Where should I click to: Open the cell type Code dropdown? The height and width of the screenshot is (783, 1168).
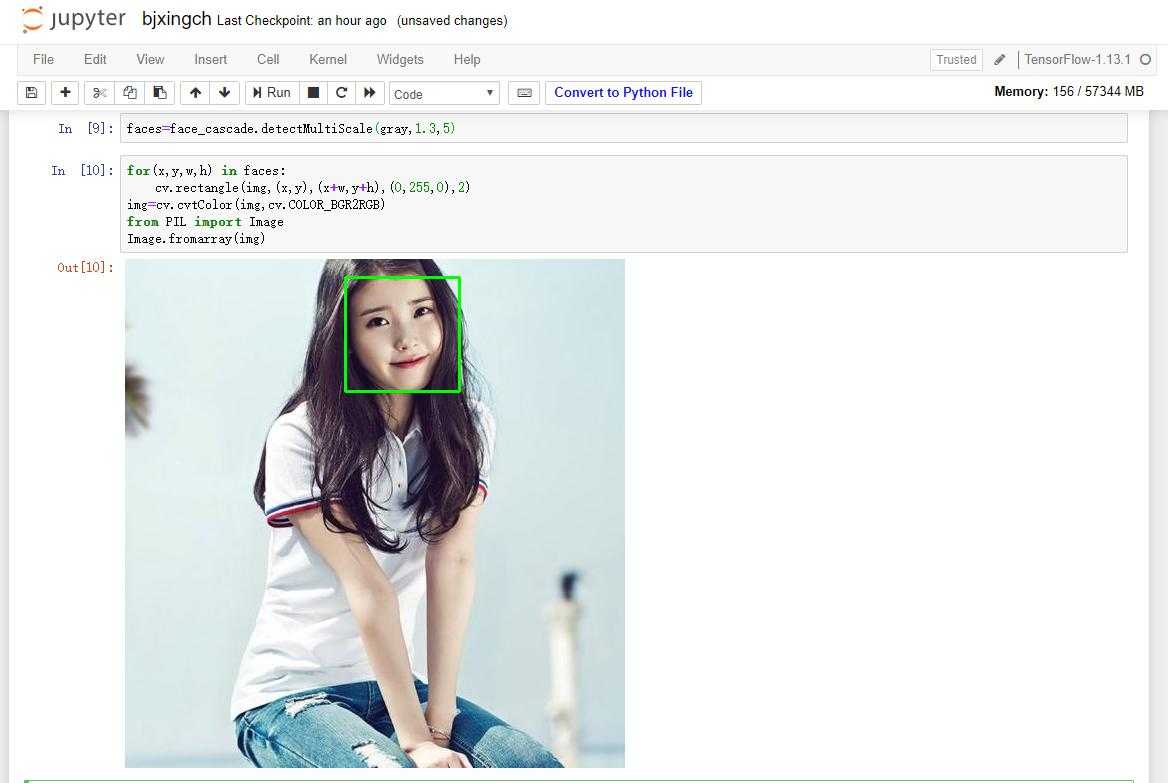444,93
